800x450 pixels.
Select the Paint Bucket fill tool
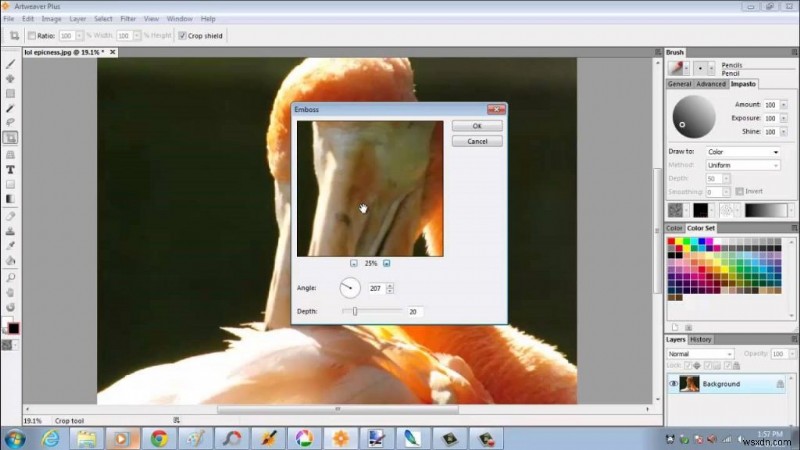10,261
